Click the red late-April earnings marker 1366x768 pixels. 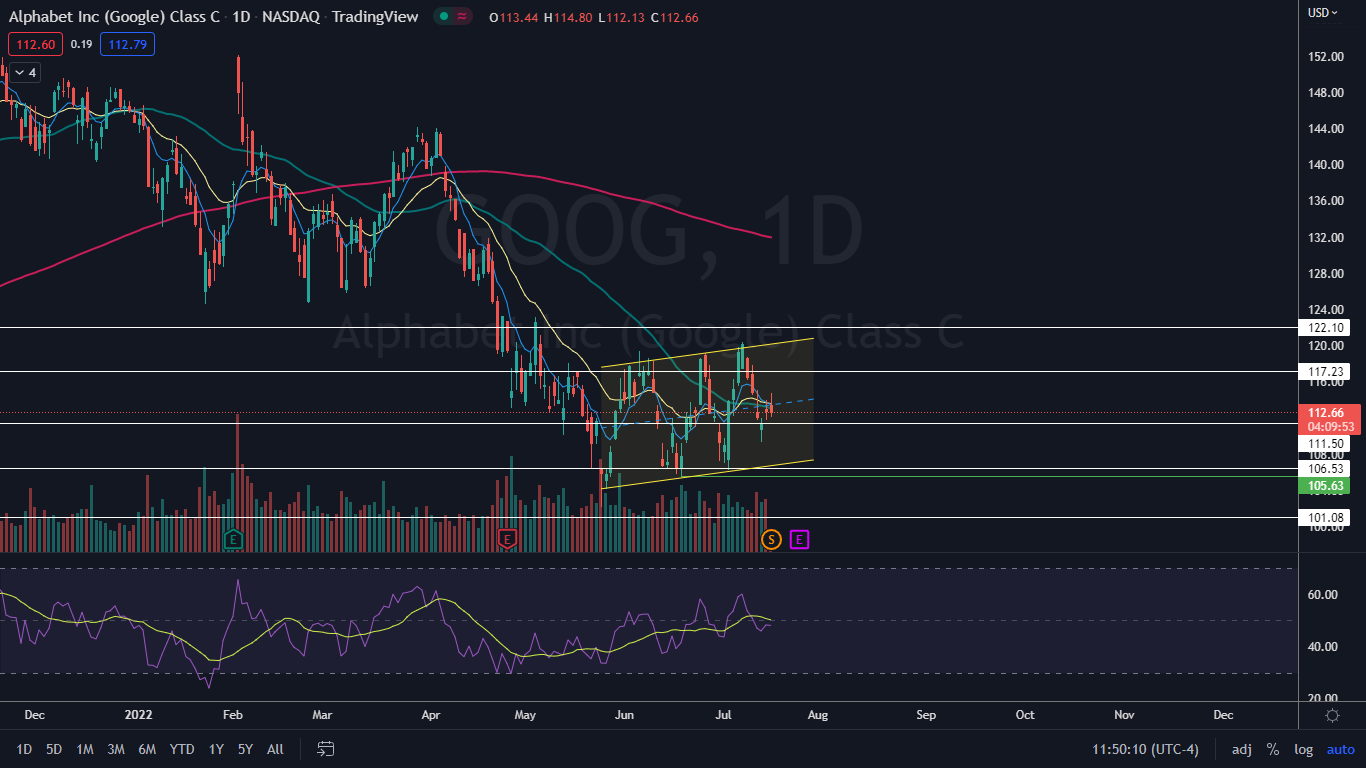506,539
